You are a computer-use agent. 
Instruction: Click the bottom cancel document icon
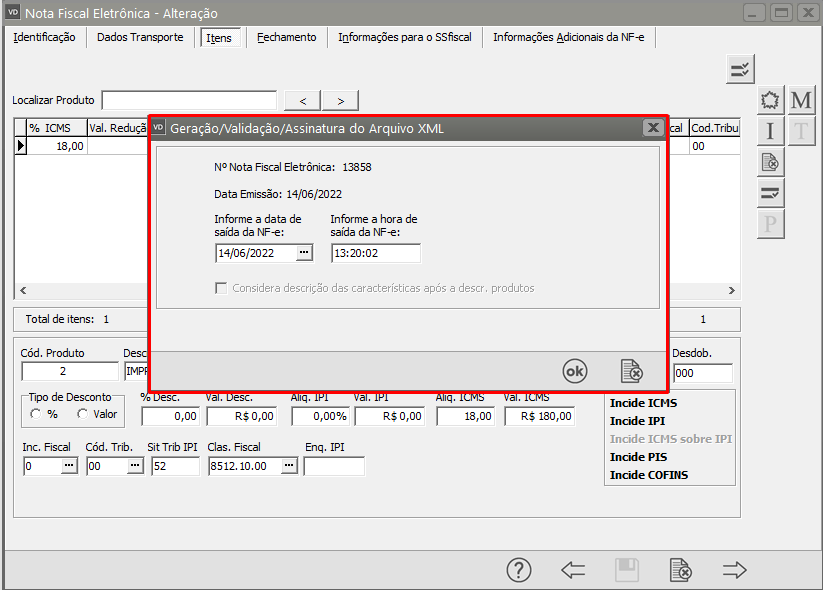pyautogui.click(x=680, y=570)
